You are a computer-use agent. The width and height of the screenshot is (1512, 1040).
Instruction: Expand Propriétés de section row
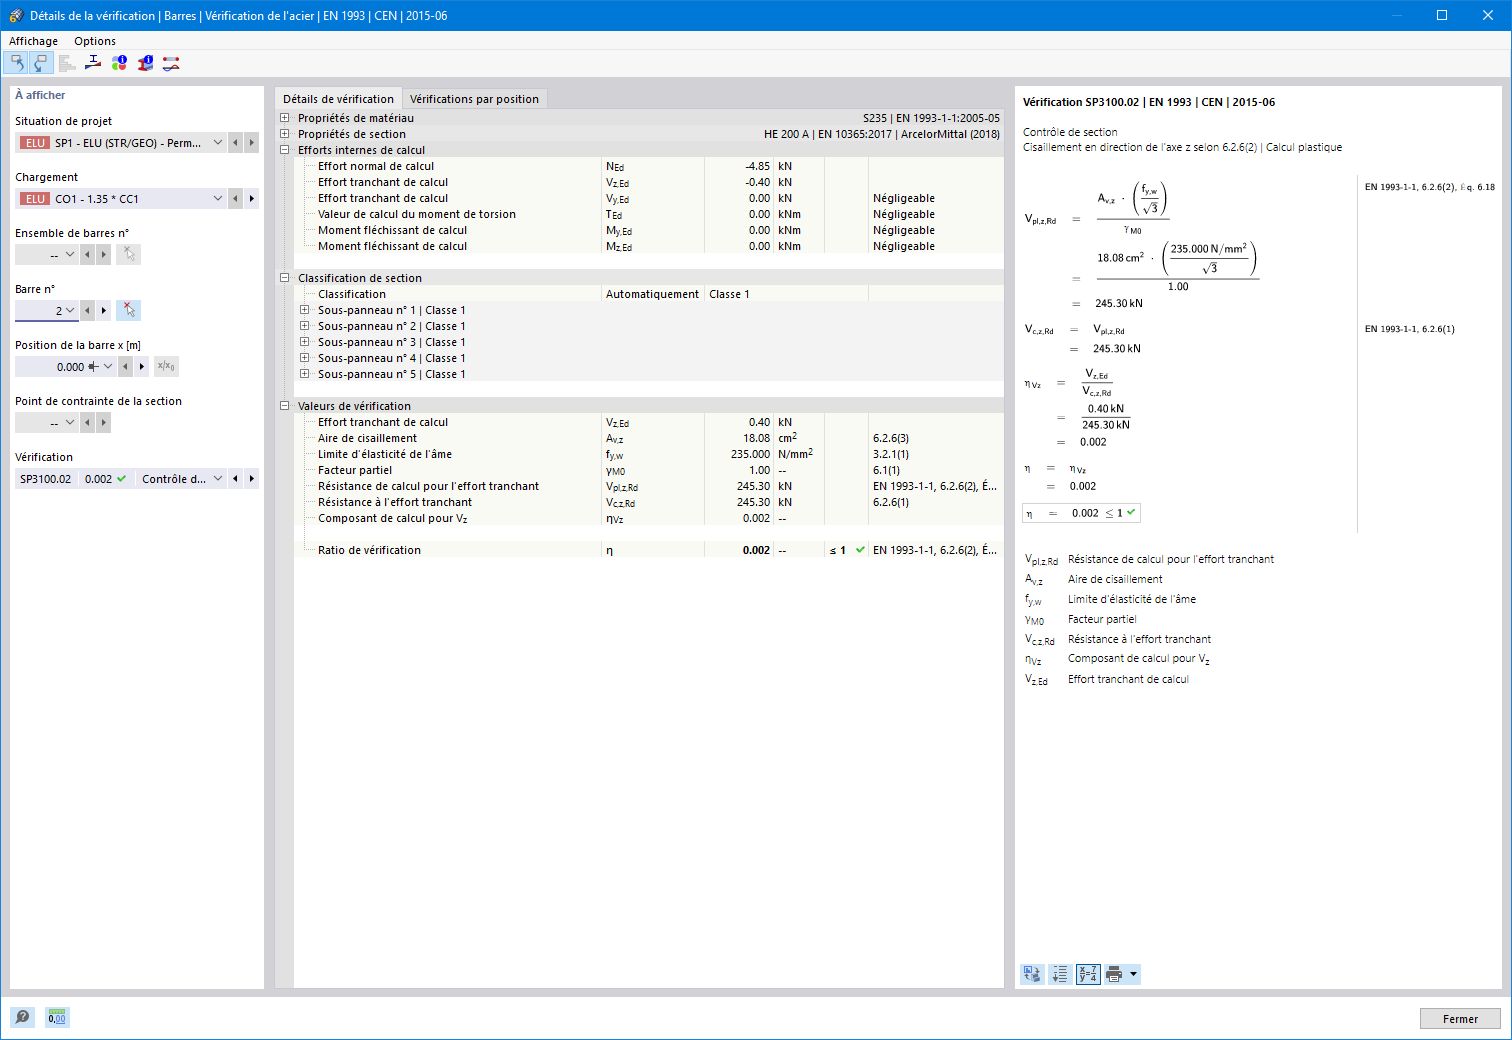coord(285,134)
